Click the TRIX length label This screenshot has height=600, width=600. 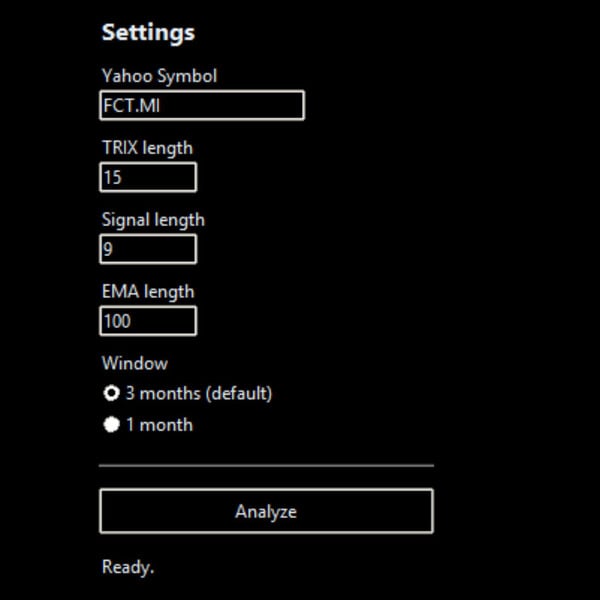click(147, 148)
